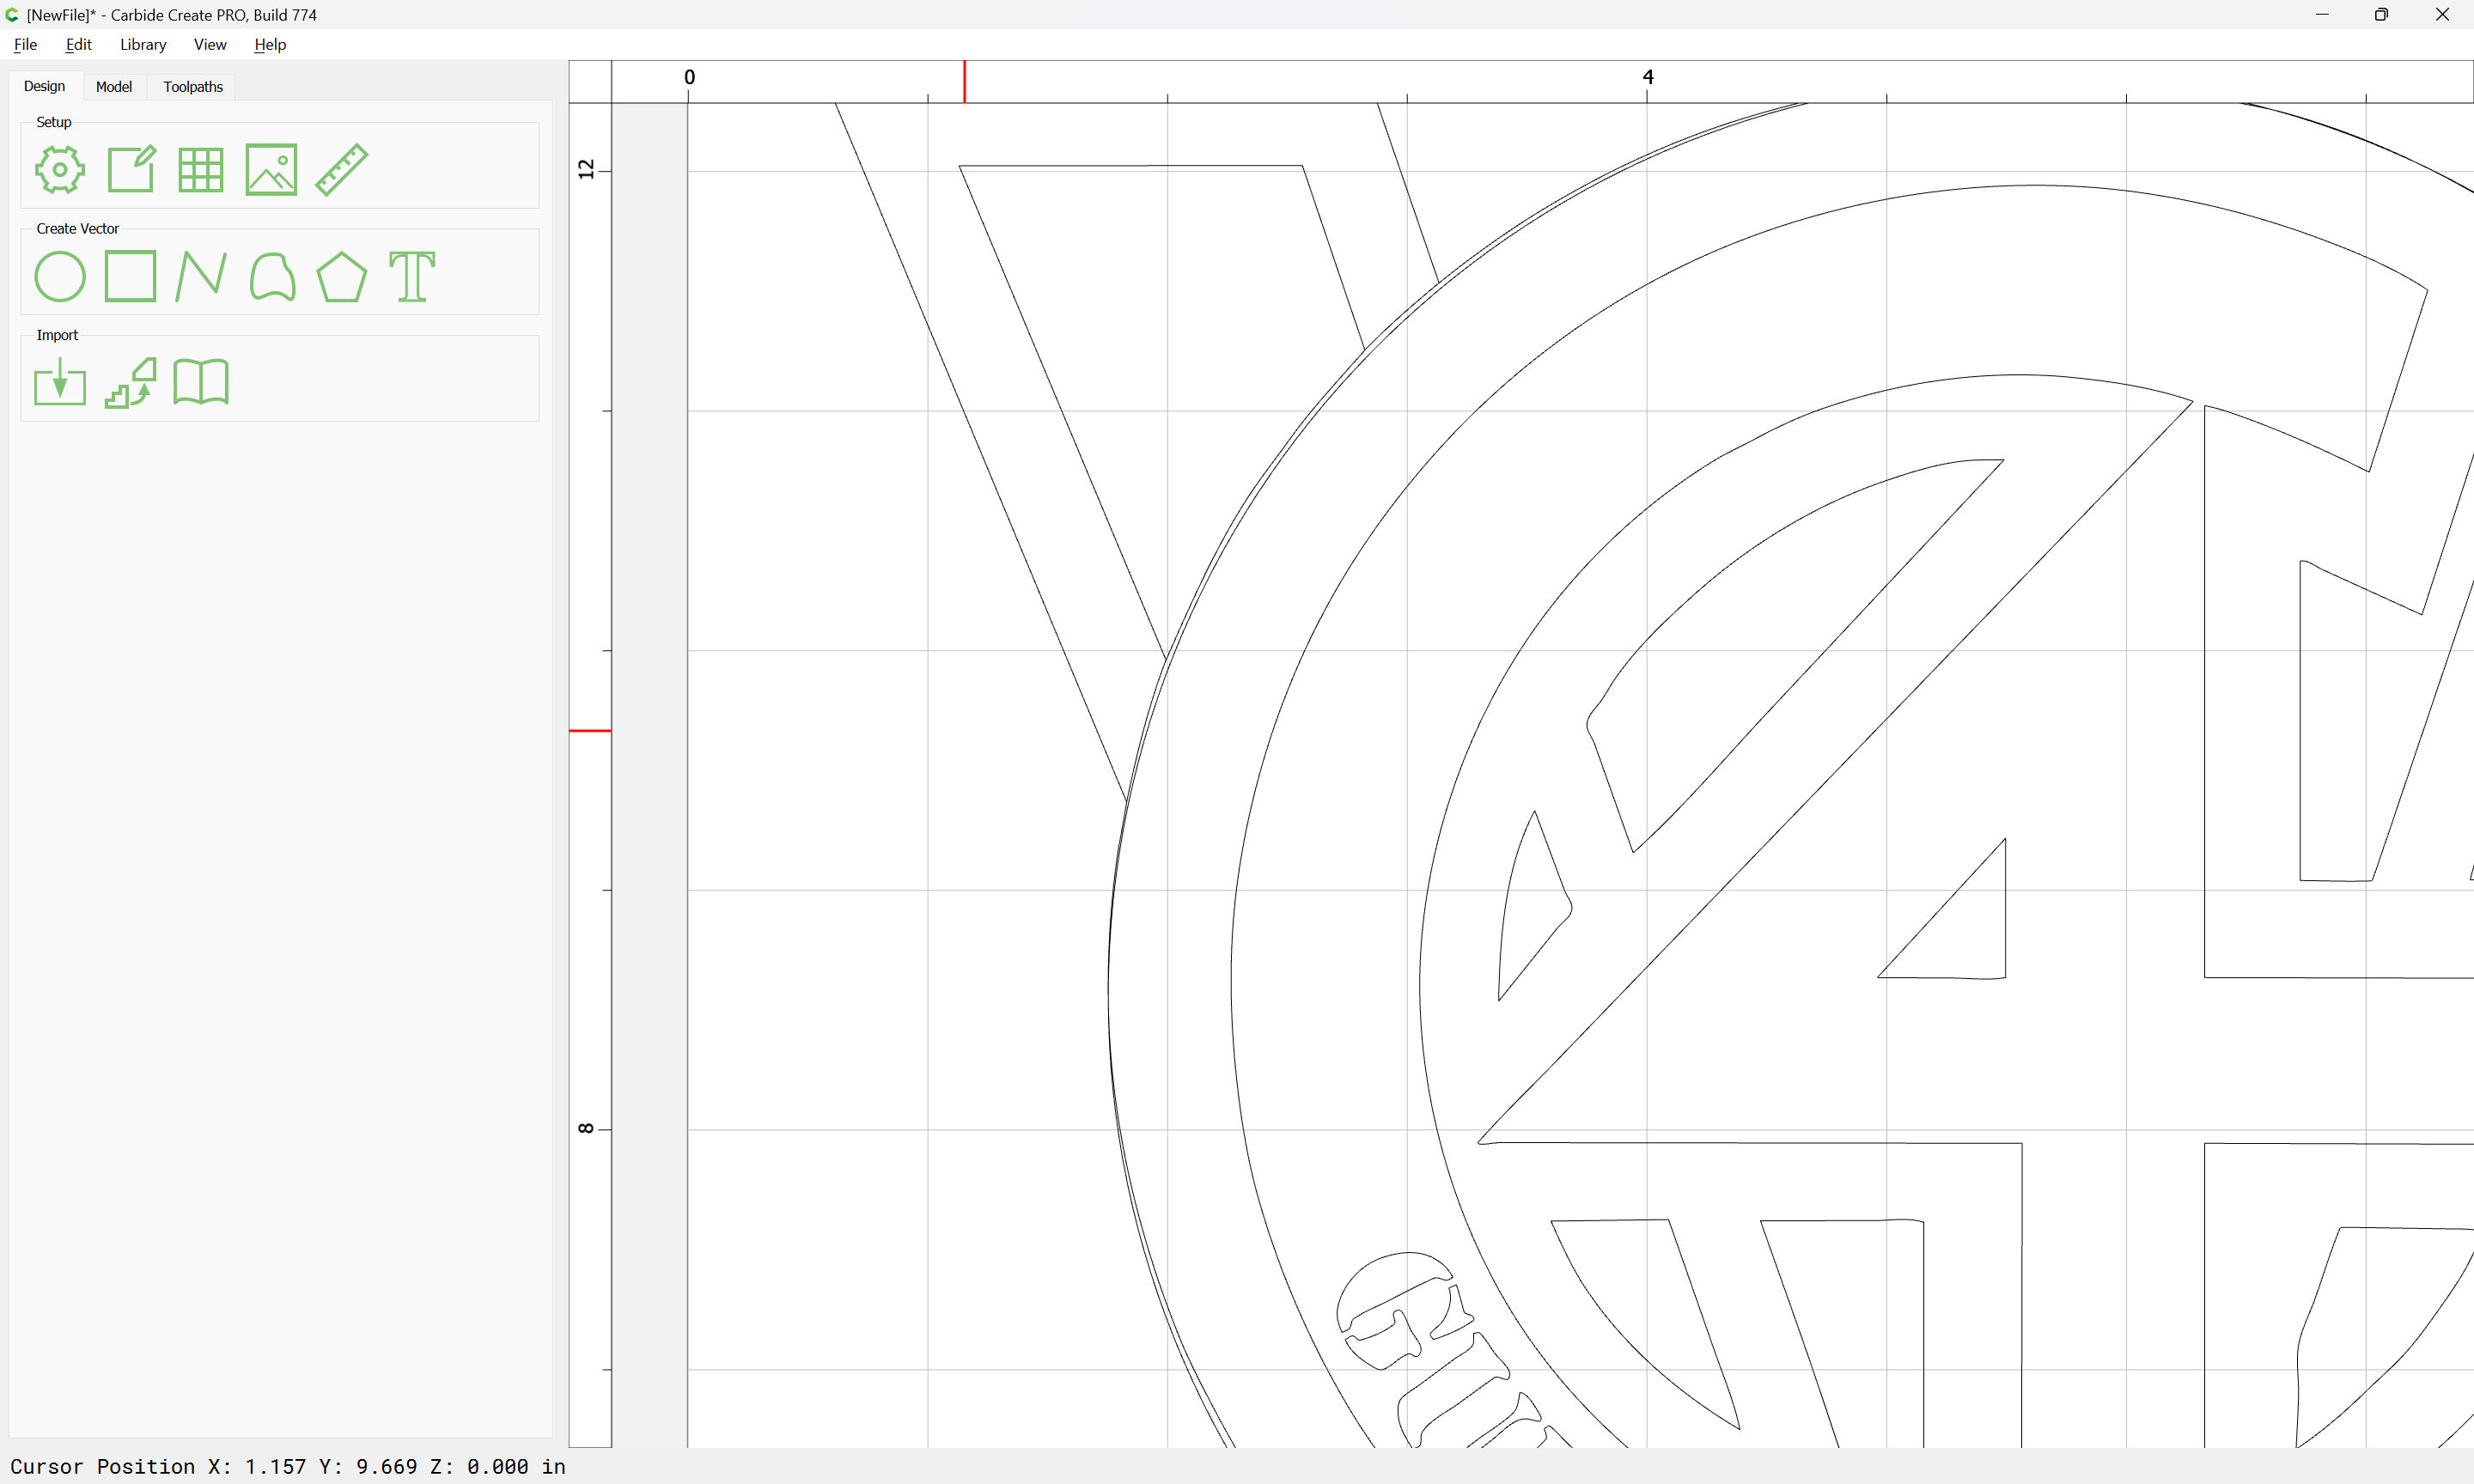Select the Measure ruler tool

pyautogui.click(x=342, y=169)
